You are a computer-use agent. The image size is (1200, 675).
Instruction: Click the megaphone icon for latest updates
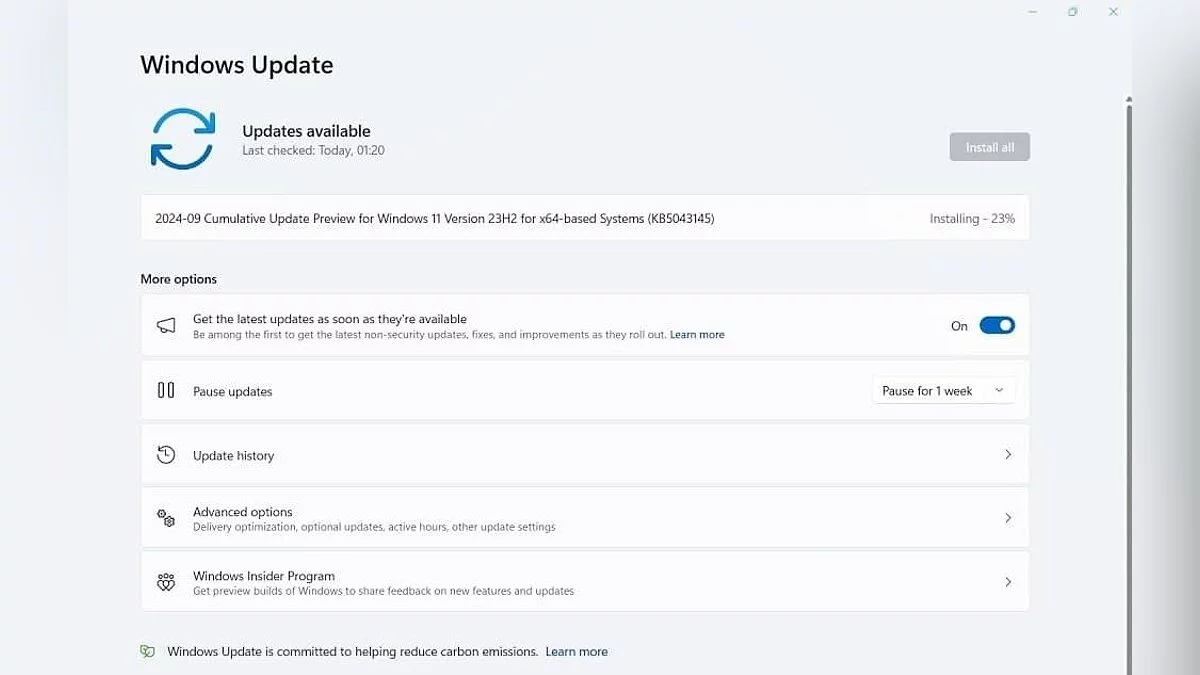pyautogui.click(x=166, y=326)
